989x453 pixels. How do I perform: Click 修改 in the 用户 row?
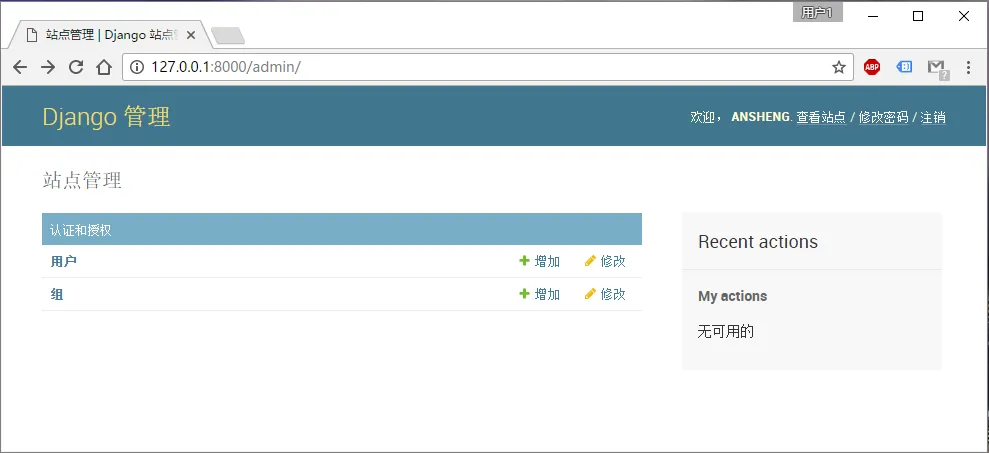pyautogui.click(x=606, y=261)
